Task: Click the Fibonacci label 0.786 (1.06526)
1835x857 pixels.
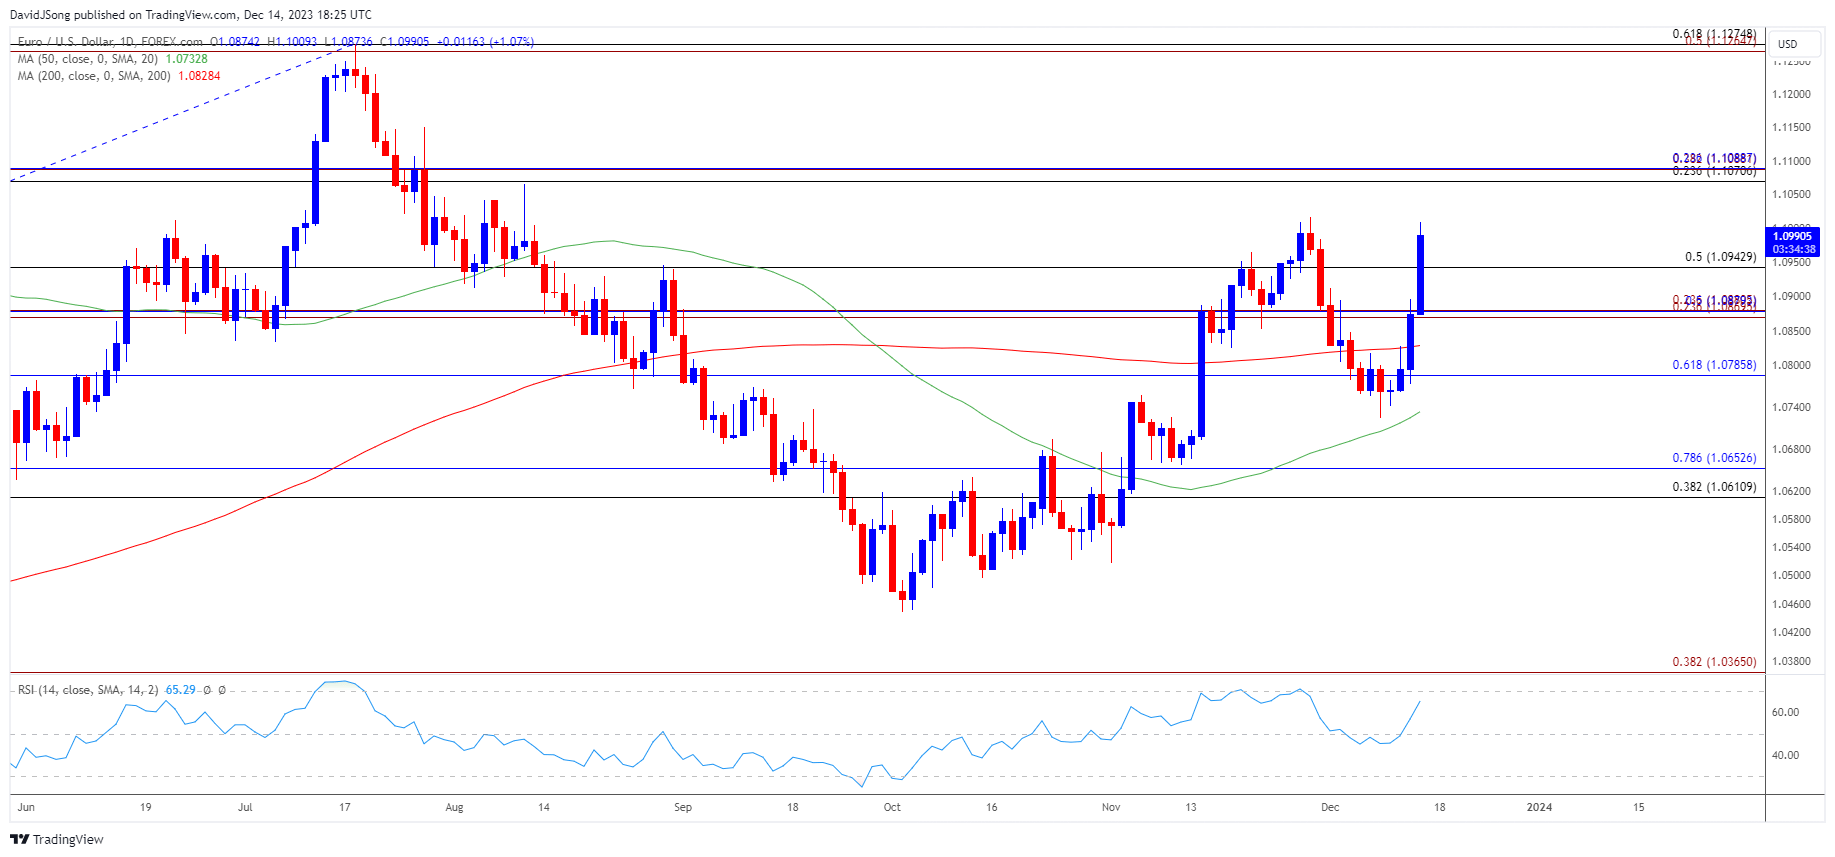Action: coord(1714,458)
